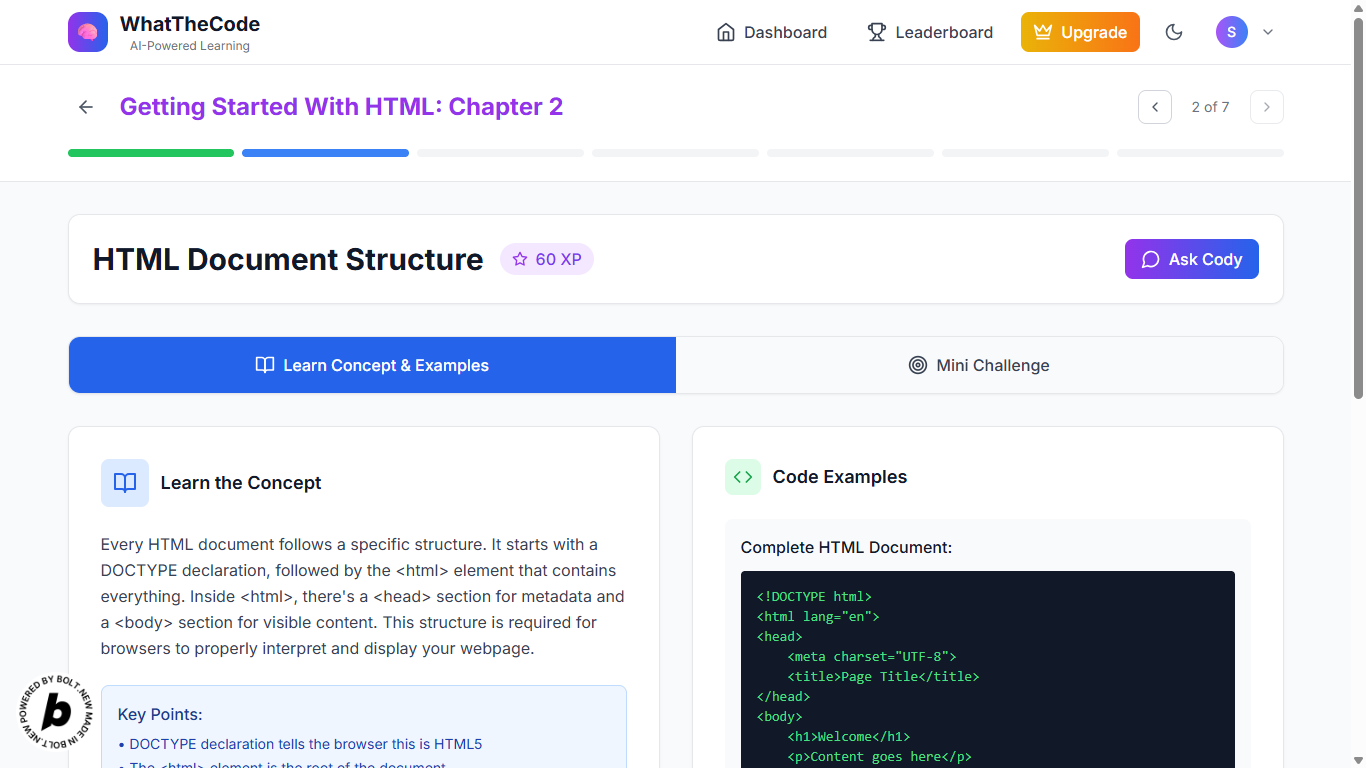
Task: Click the '<meta charset="UTF-8">' code line
Action: 872,656
